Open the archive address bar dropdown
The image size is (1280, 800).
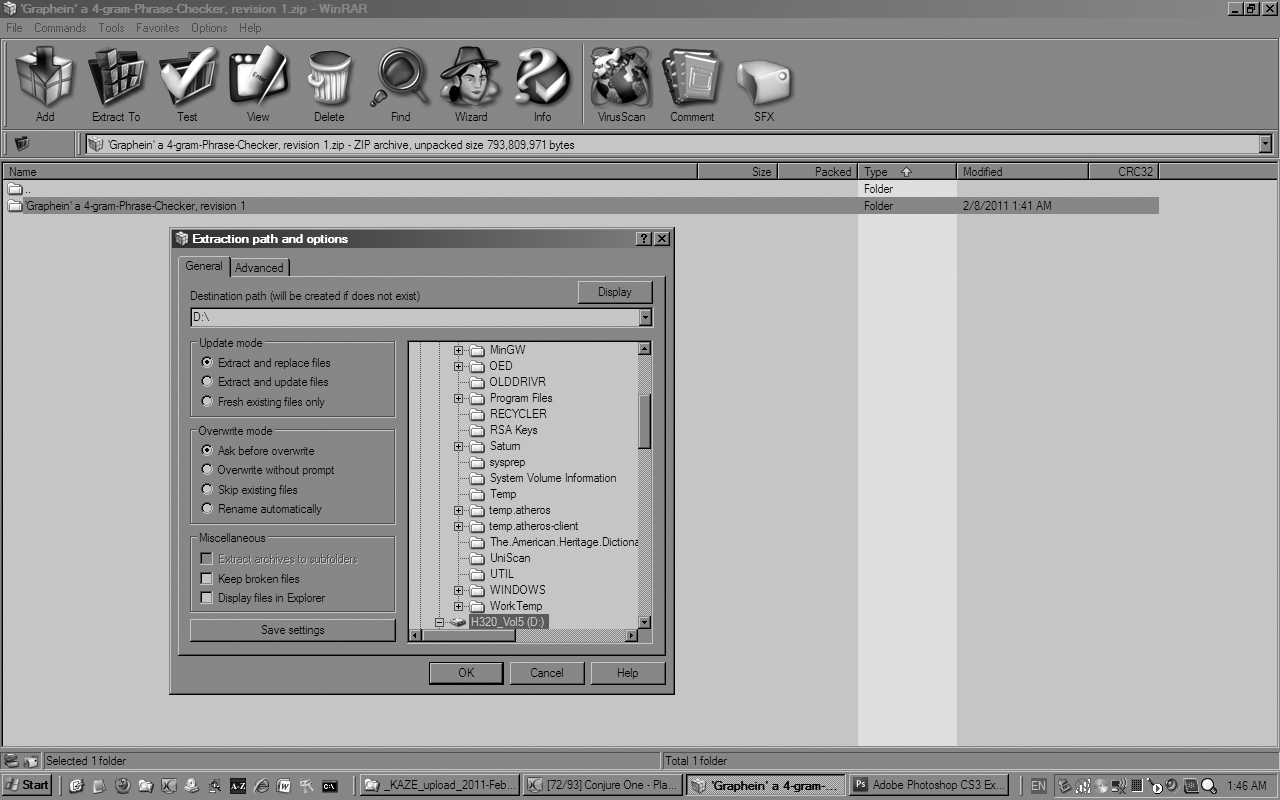[1265, 144]
